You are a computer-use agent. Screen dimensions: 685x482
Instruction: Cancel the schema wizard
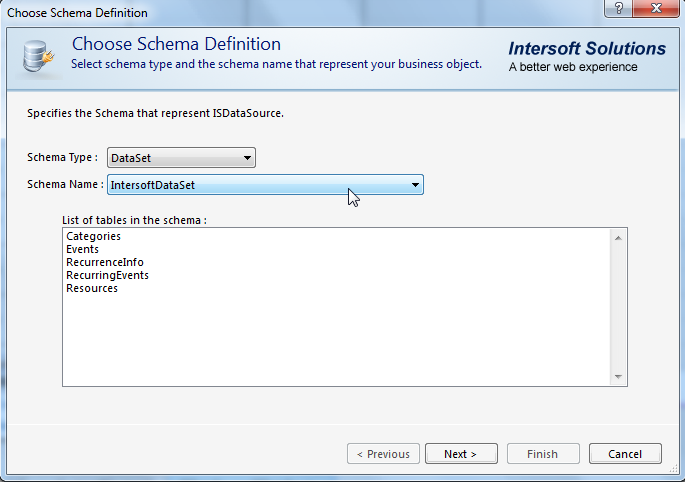625,454
